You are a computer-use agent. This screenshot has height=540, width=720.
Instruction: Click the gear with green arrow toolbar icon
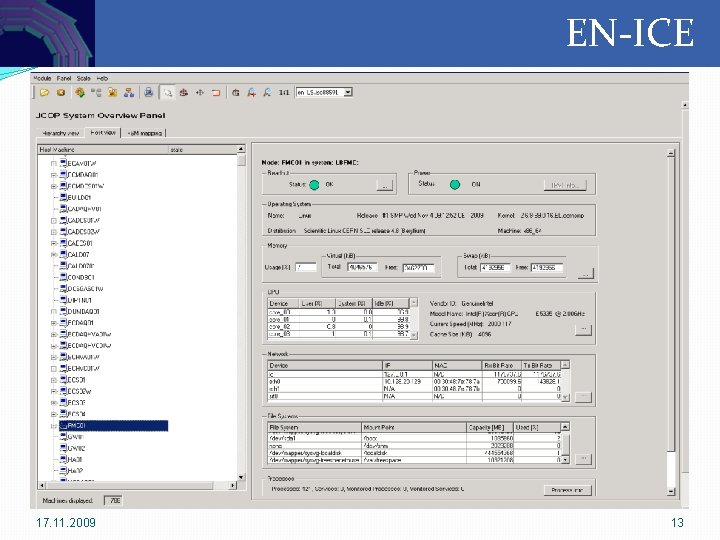tap(80, 93)
